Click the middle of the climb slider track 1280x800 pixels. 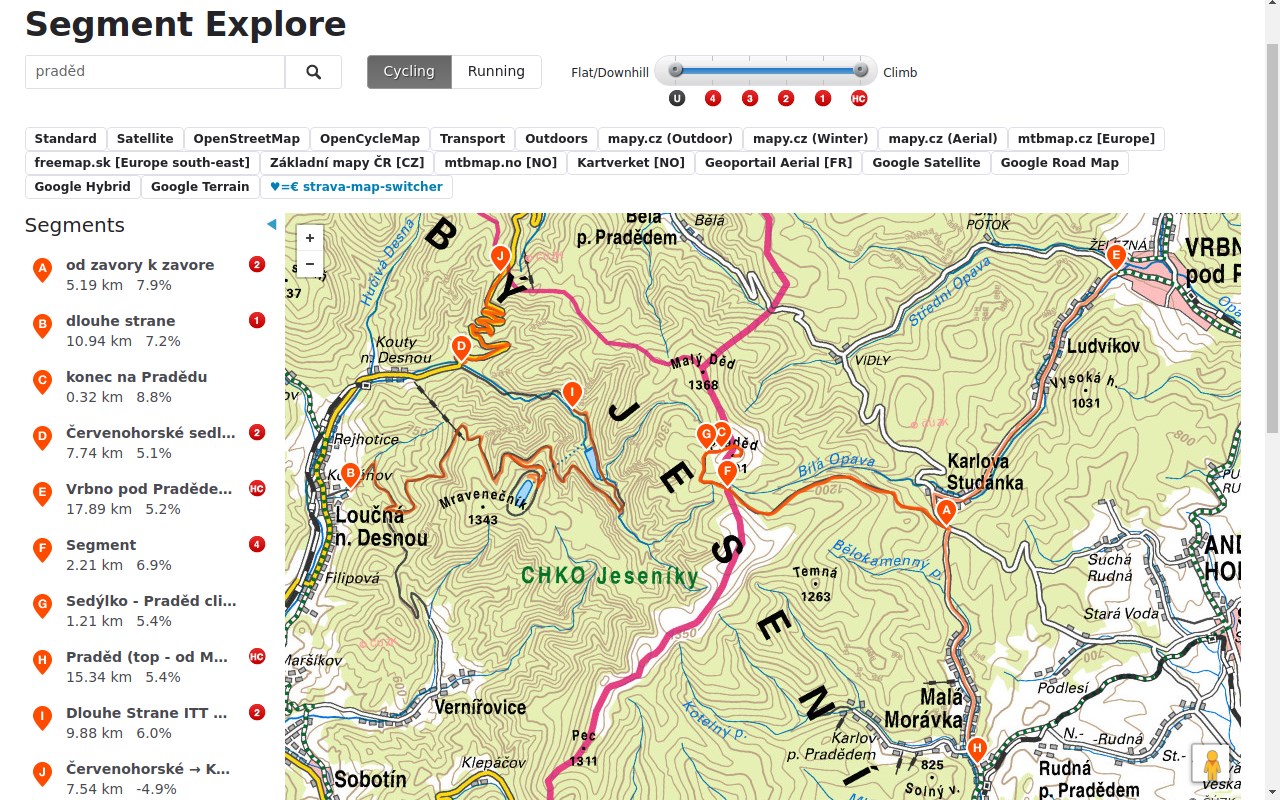point(768,70)
